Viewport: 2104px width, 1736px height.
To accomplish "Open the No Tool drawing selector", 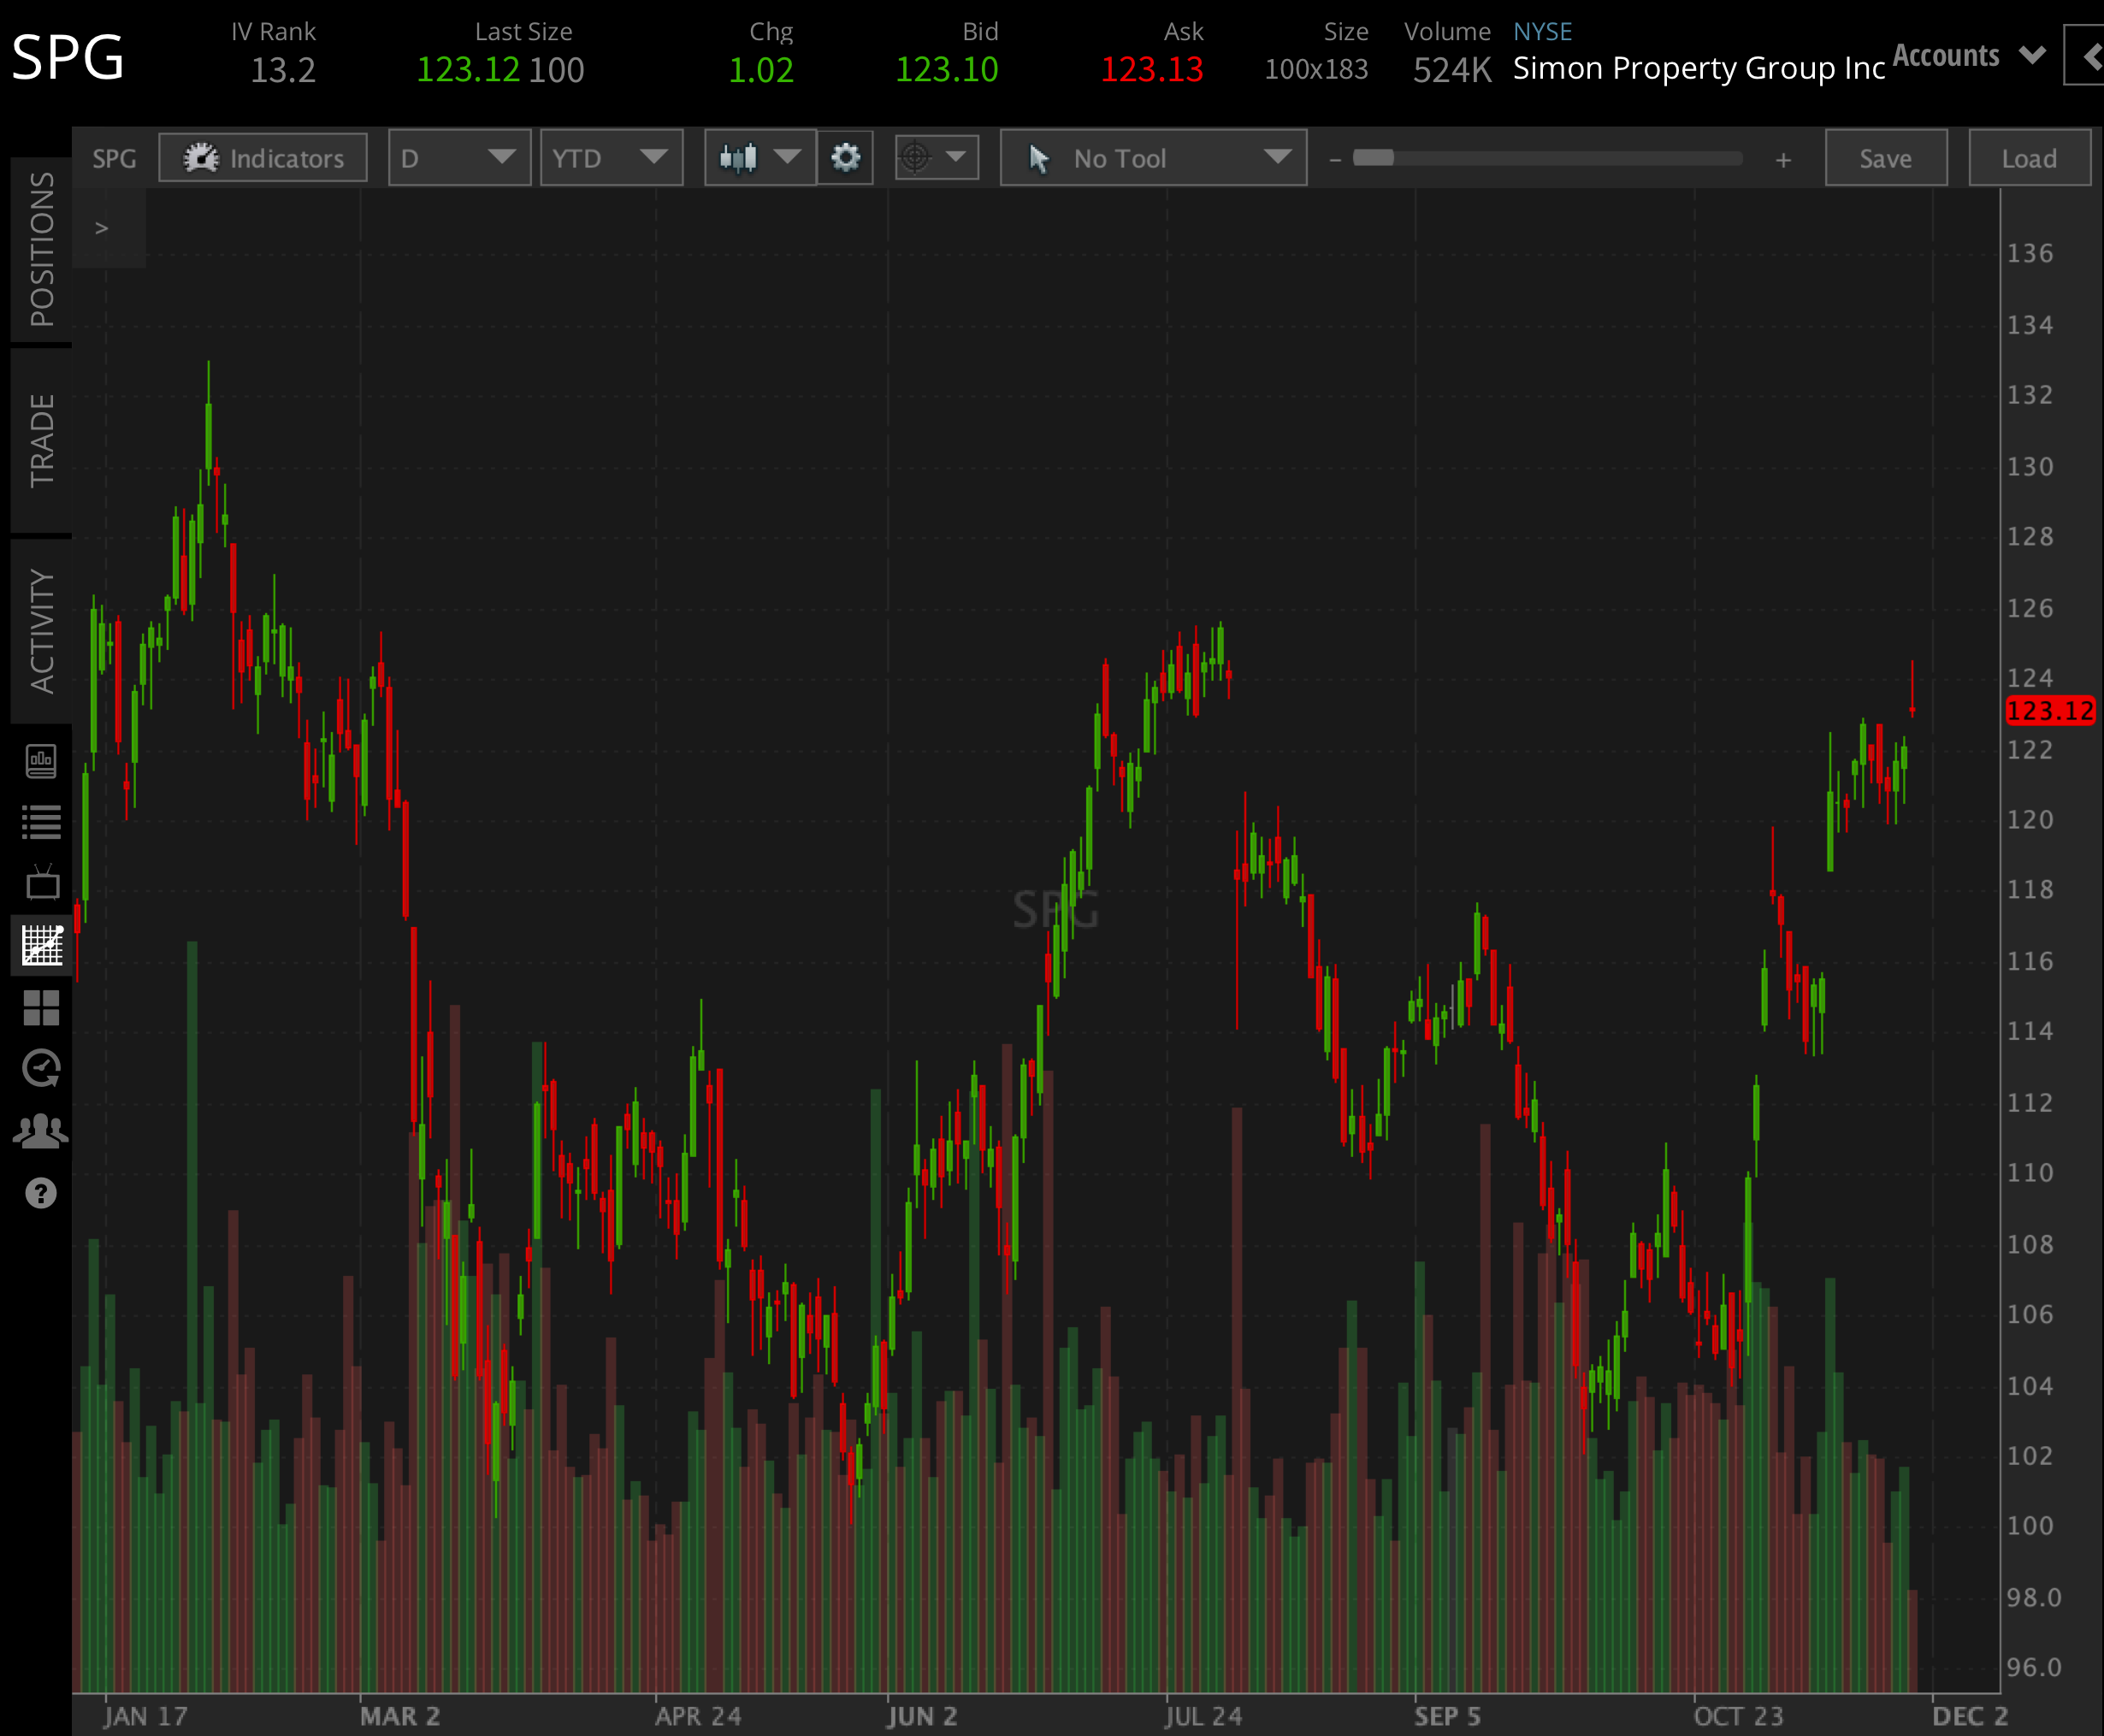I will tap(1153, 158).
